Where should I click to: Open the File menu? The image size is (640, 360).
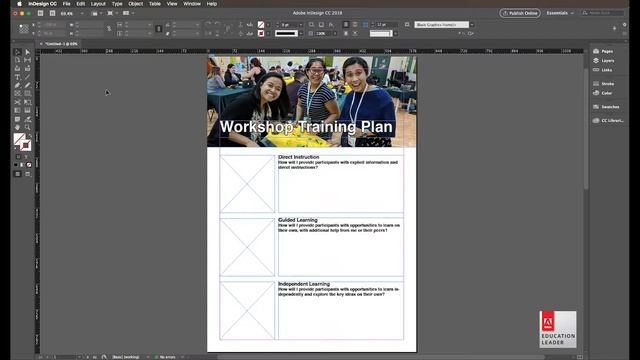click(x=67, y=4)
